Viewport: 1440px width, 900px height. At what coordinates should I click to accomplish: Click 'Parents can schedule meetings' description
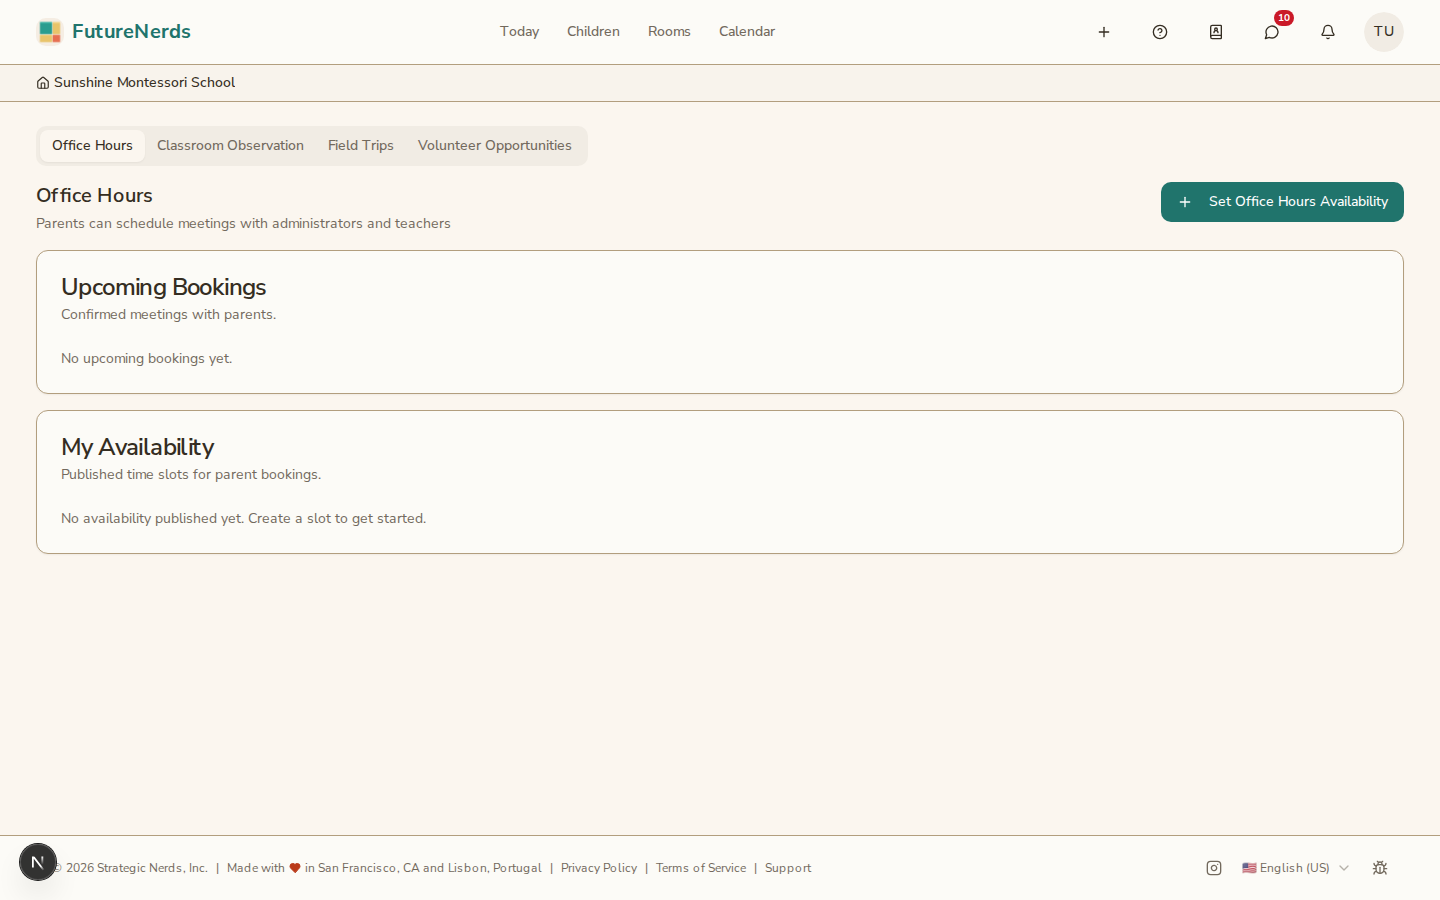pos(243,224)
